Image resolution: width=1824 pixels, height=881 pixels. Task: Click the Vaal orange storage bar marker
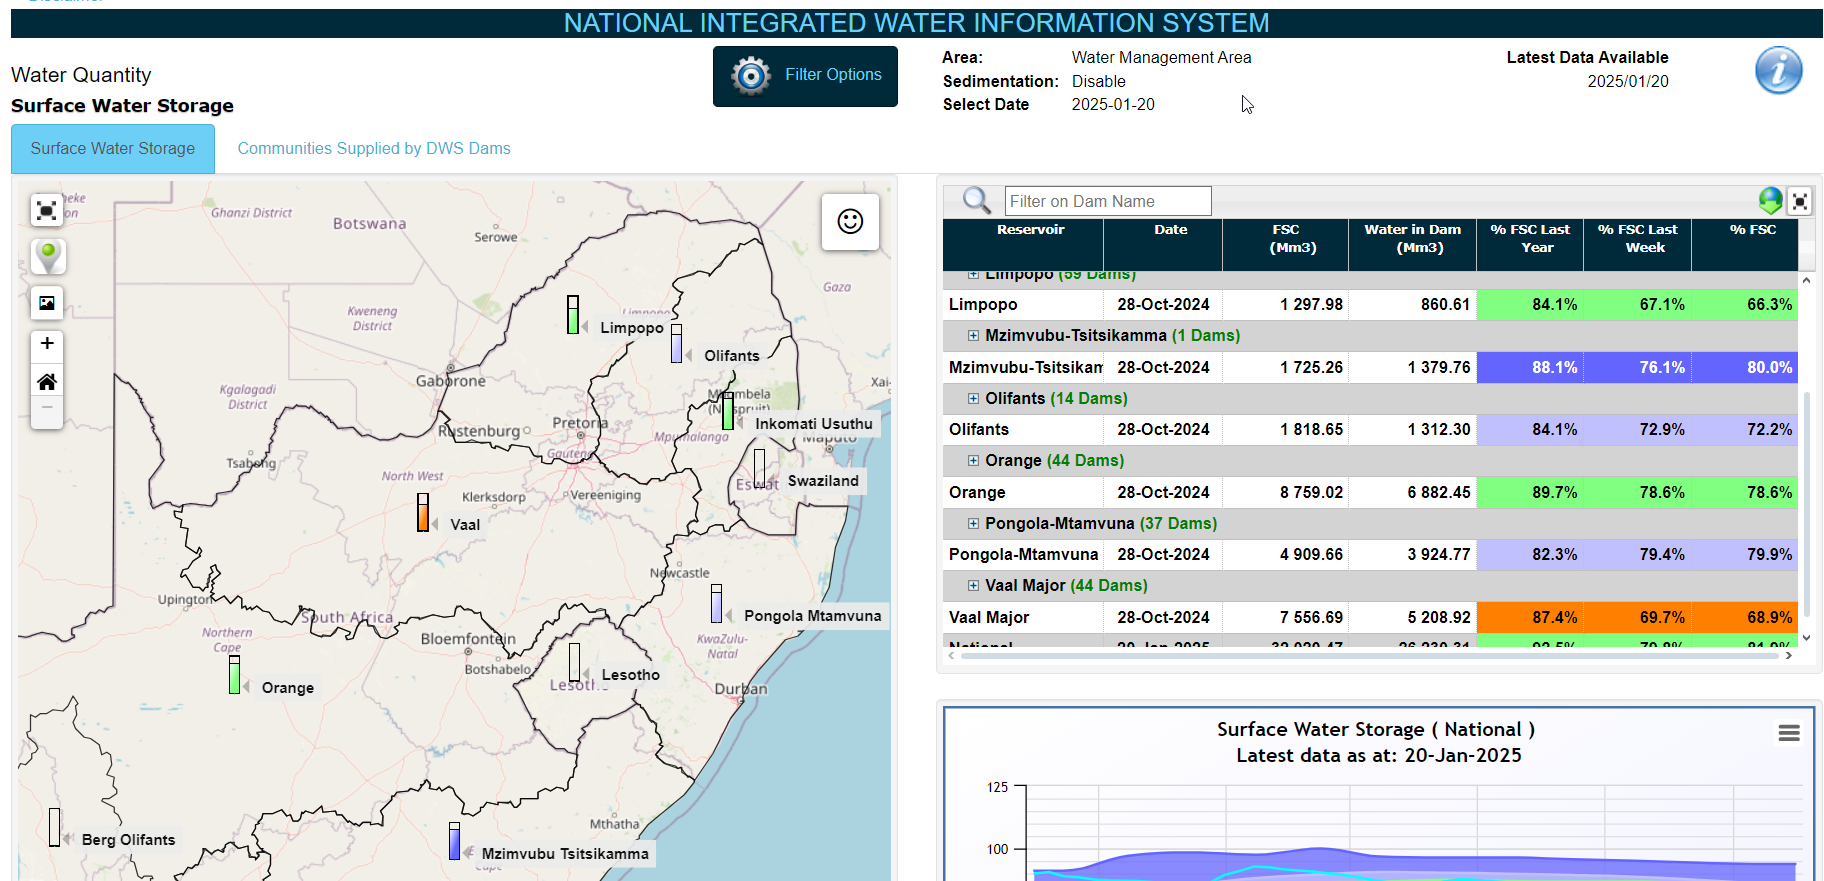423,512
